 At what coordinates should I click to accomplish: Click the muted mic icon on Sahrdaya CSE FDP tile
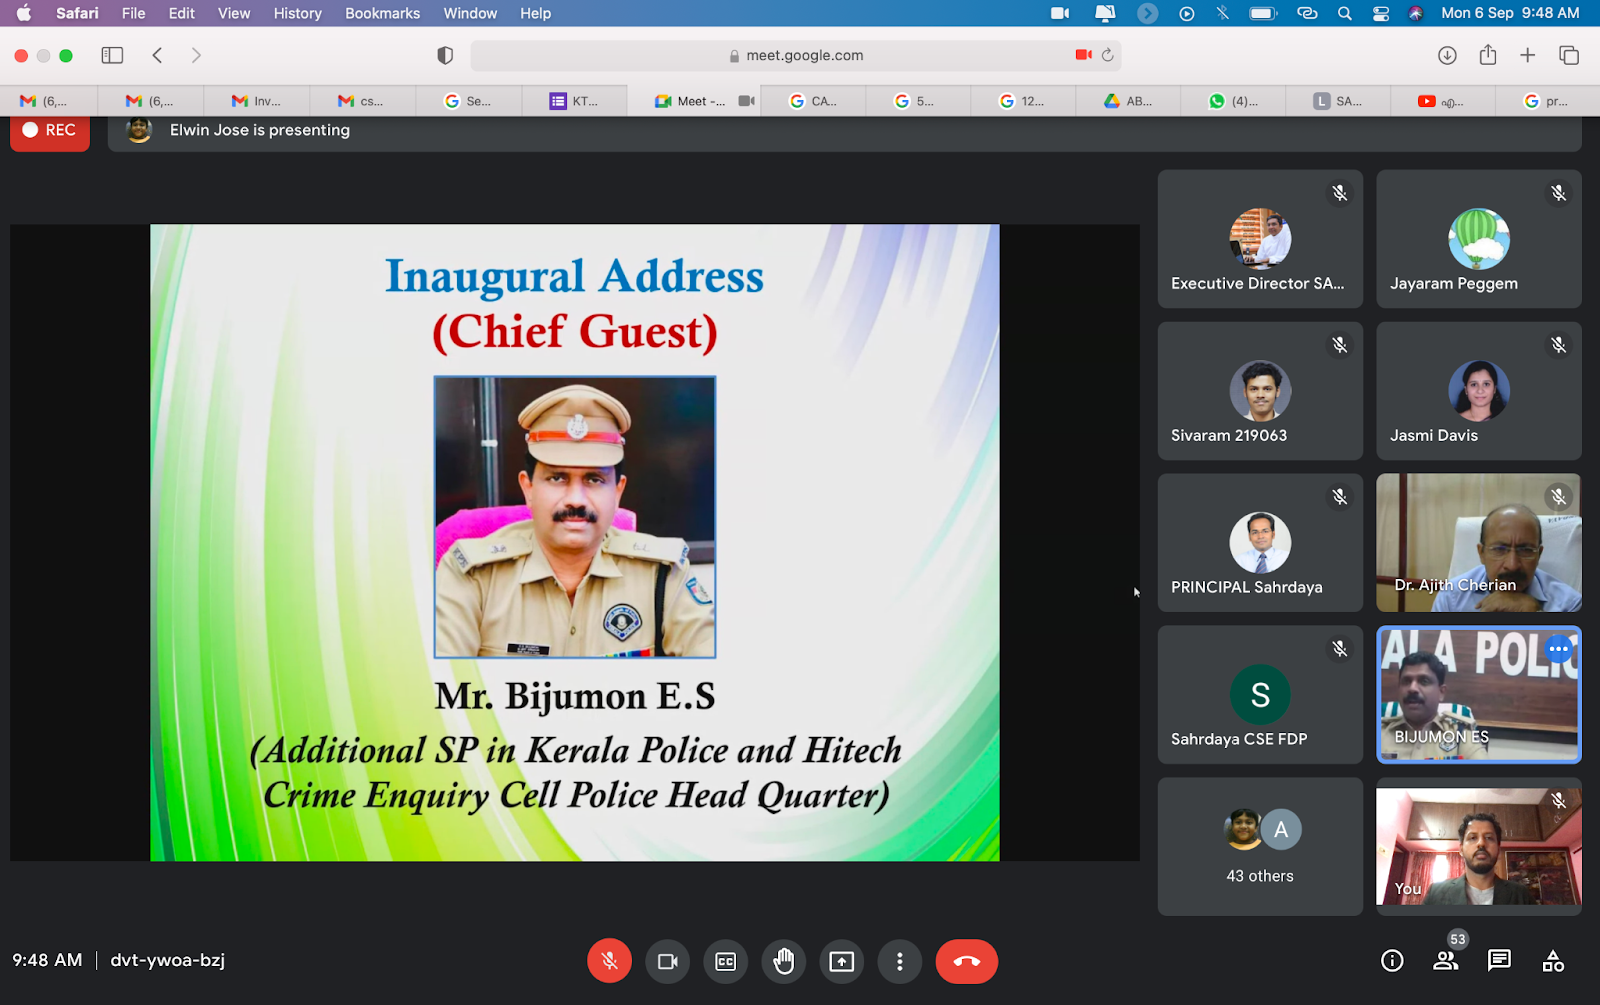(x=1340, y=649)
